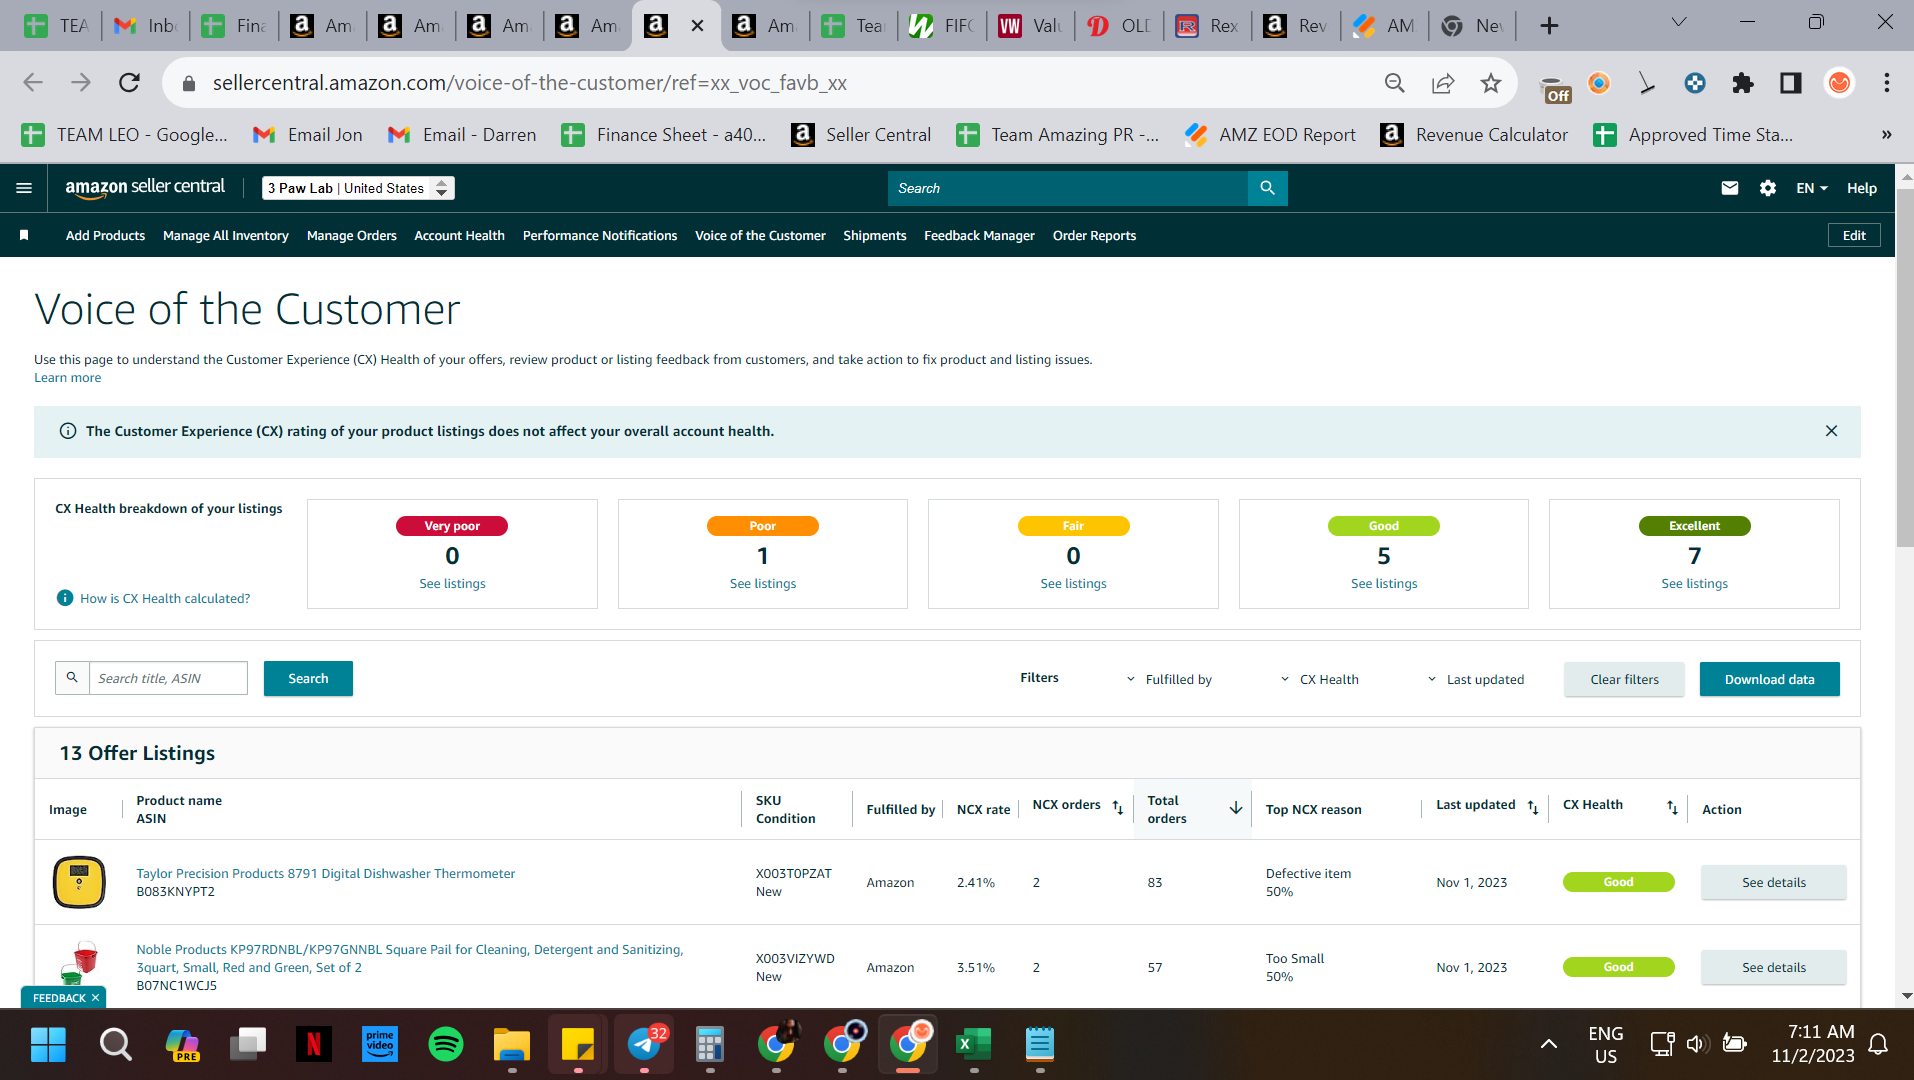
Task: Expand the Fulfilled by filter
Action: (1169, 679)
